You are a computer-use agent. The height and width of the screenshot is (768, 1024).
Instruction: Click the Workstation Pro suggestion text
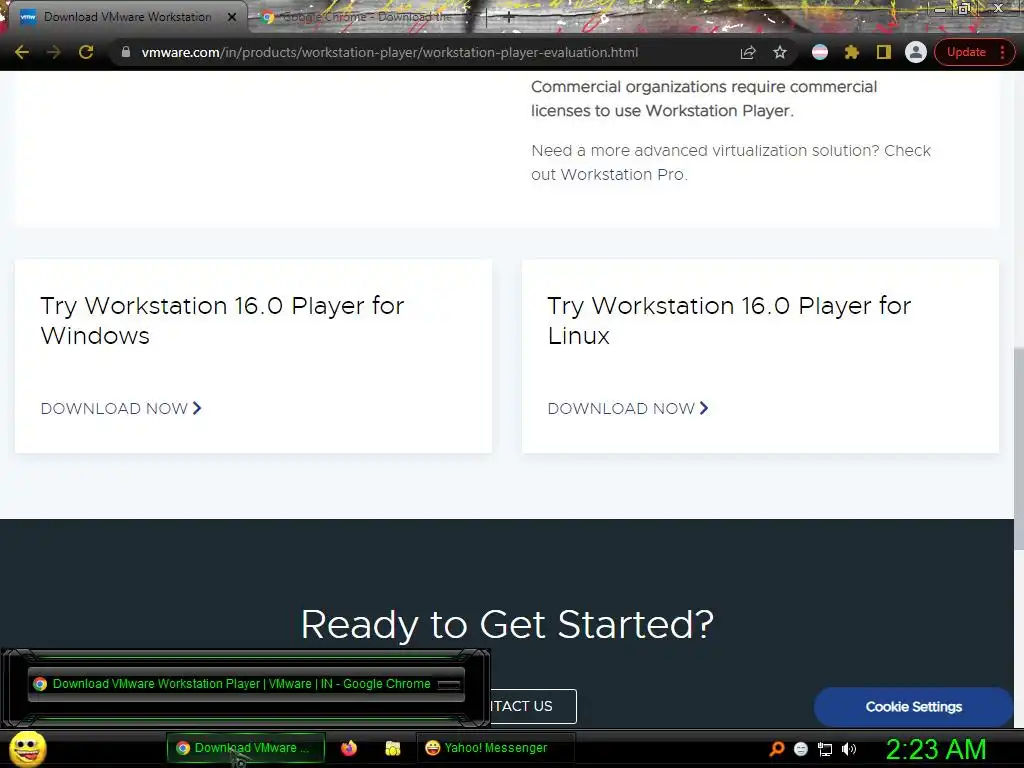pos(731,163)
